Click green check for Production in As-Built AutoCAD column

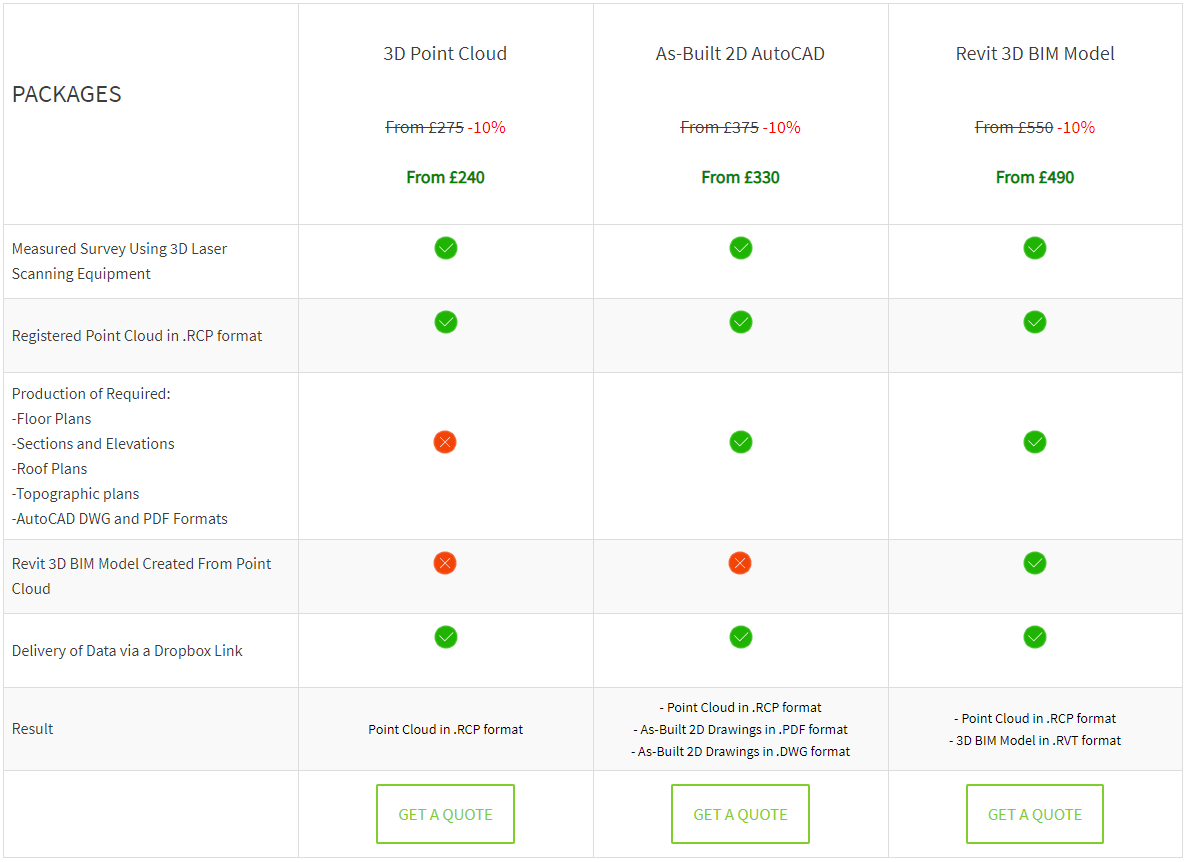(740, 442)
